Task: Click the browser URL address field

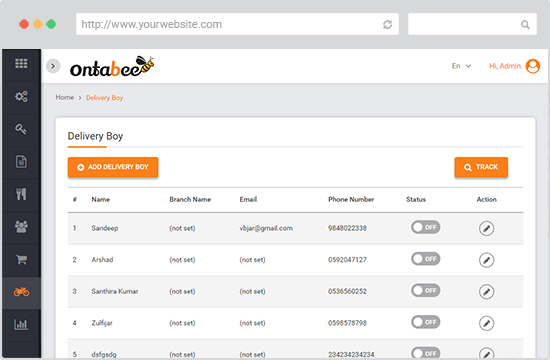Action: 237,24
